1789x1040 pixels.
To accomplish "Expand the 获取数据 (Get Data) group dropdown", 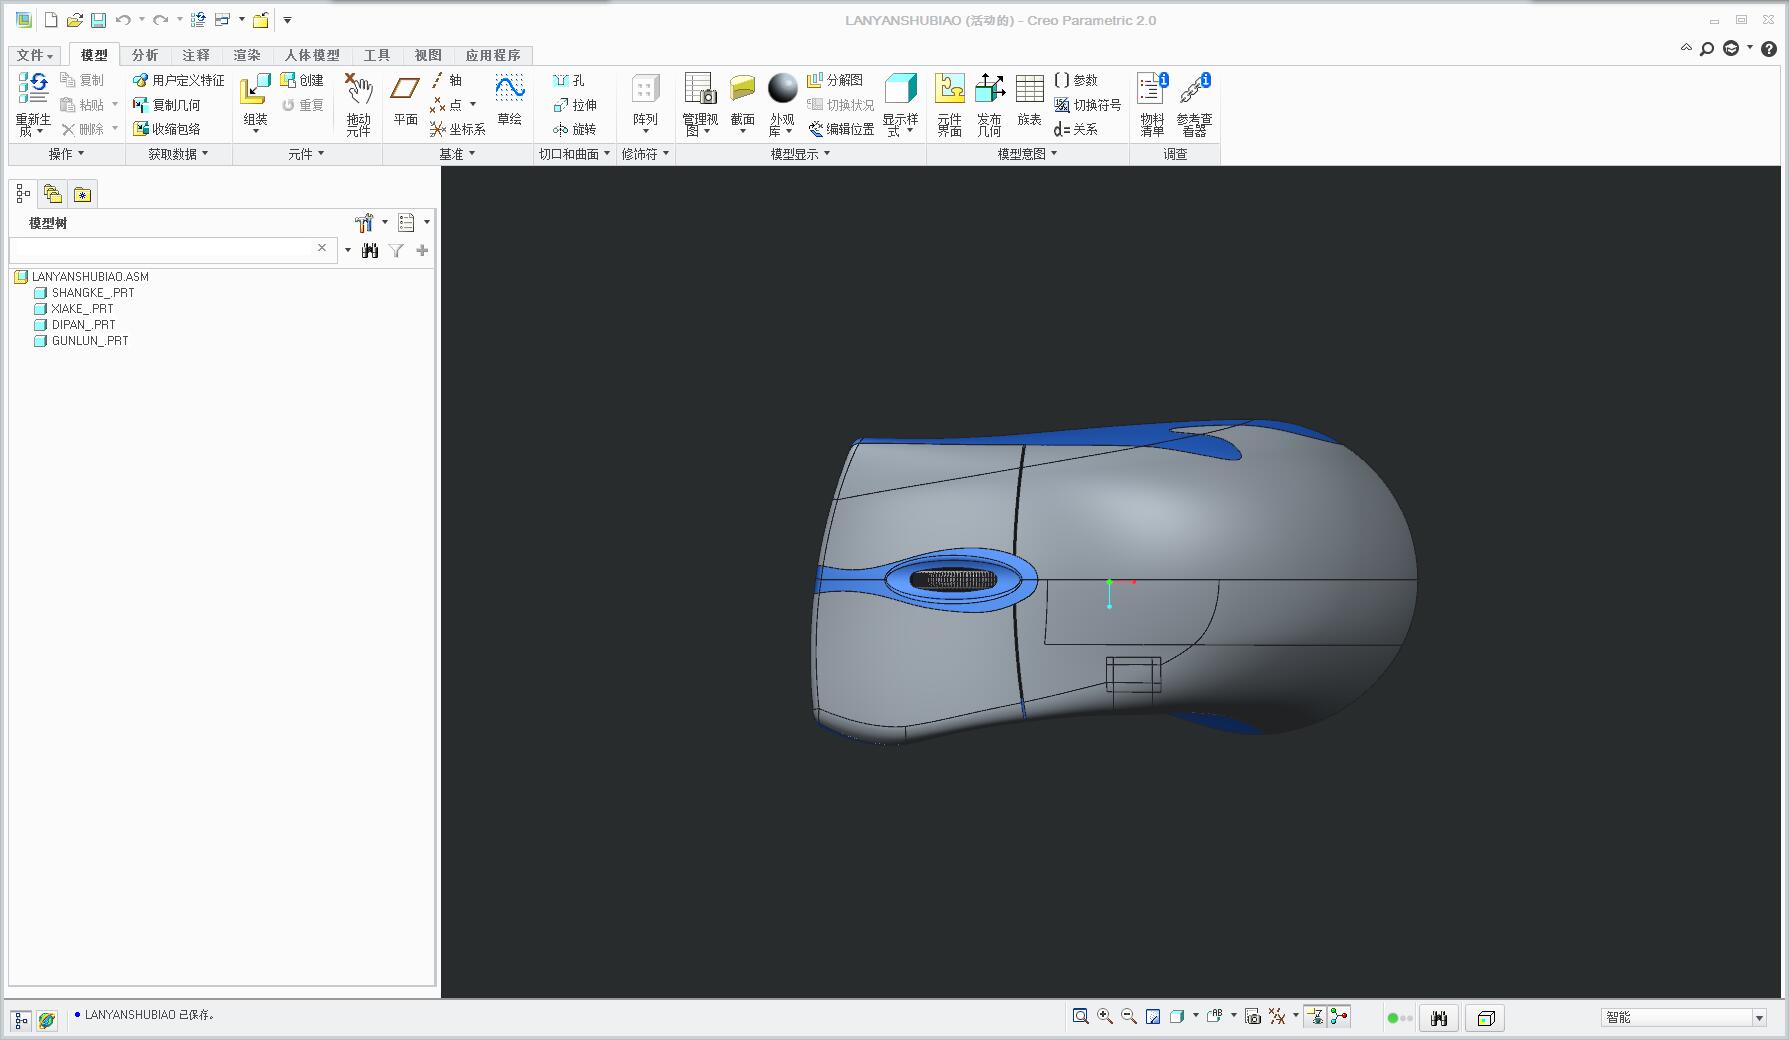I will (178, 154).
